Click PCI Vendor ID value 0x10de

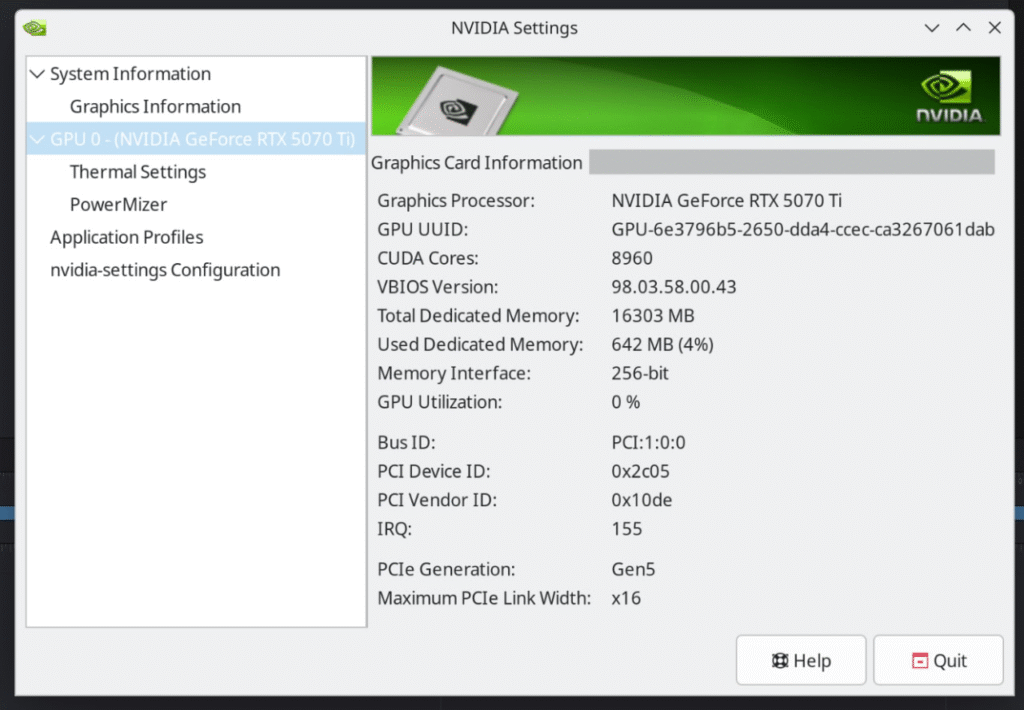coord(641,500)
